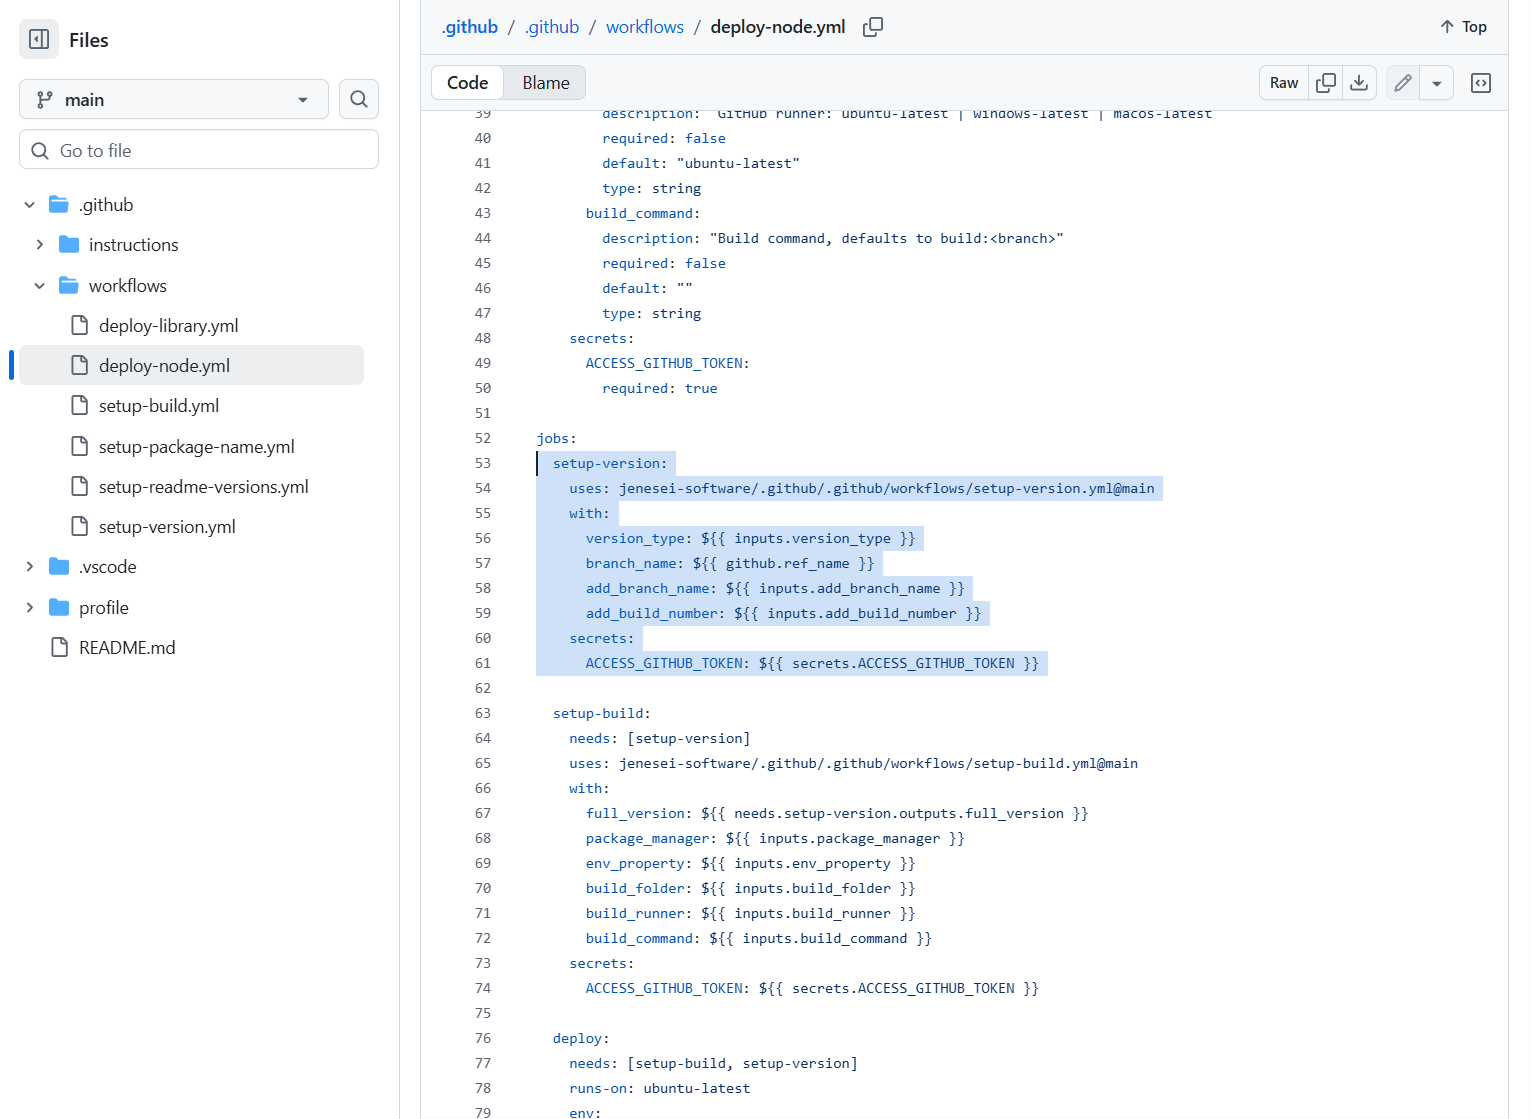This screenshot has width=1530, height=1119.
Task: Open the profile folder
Action: [x=104, y=608]
